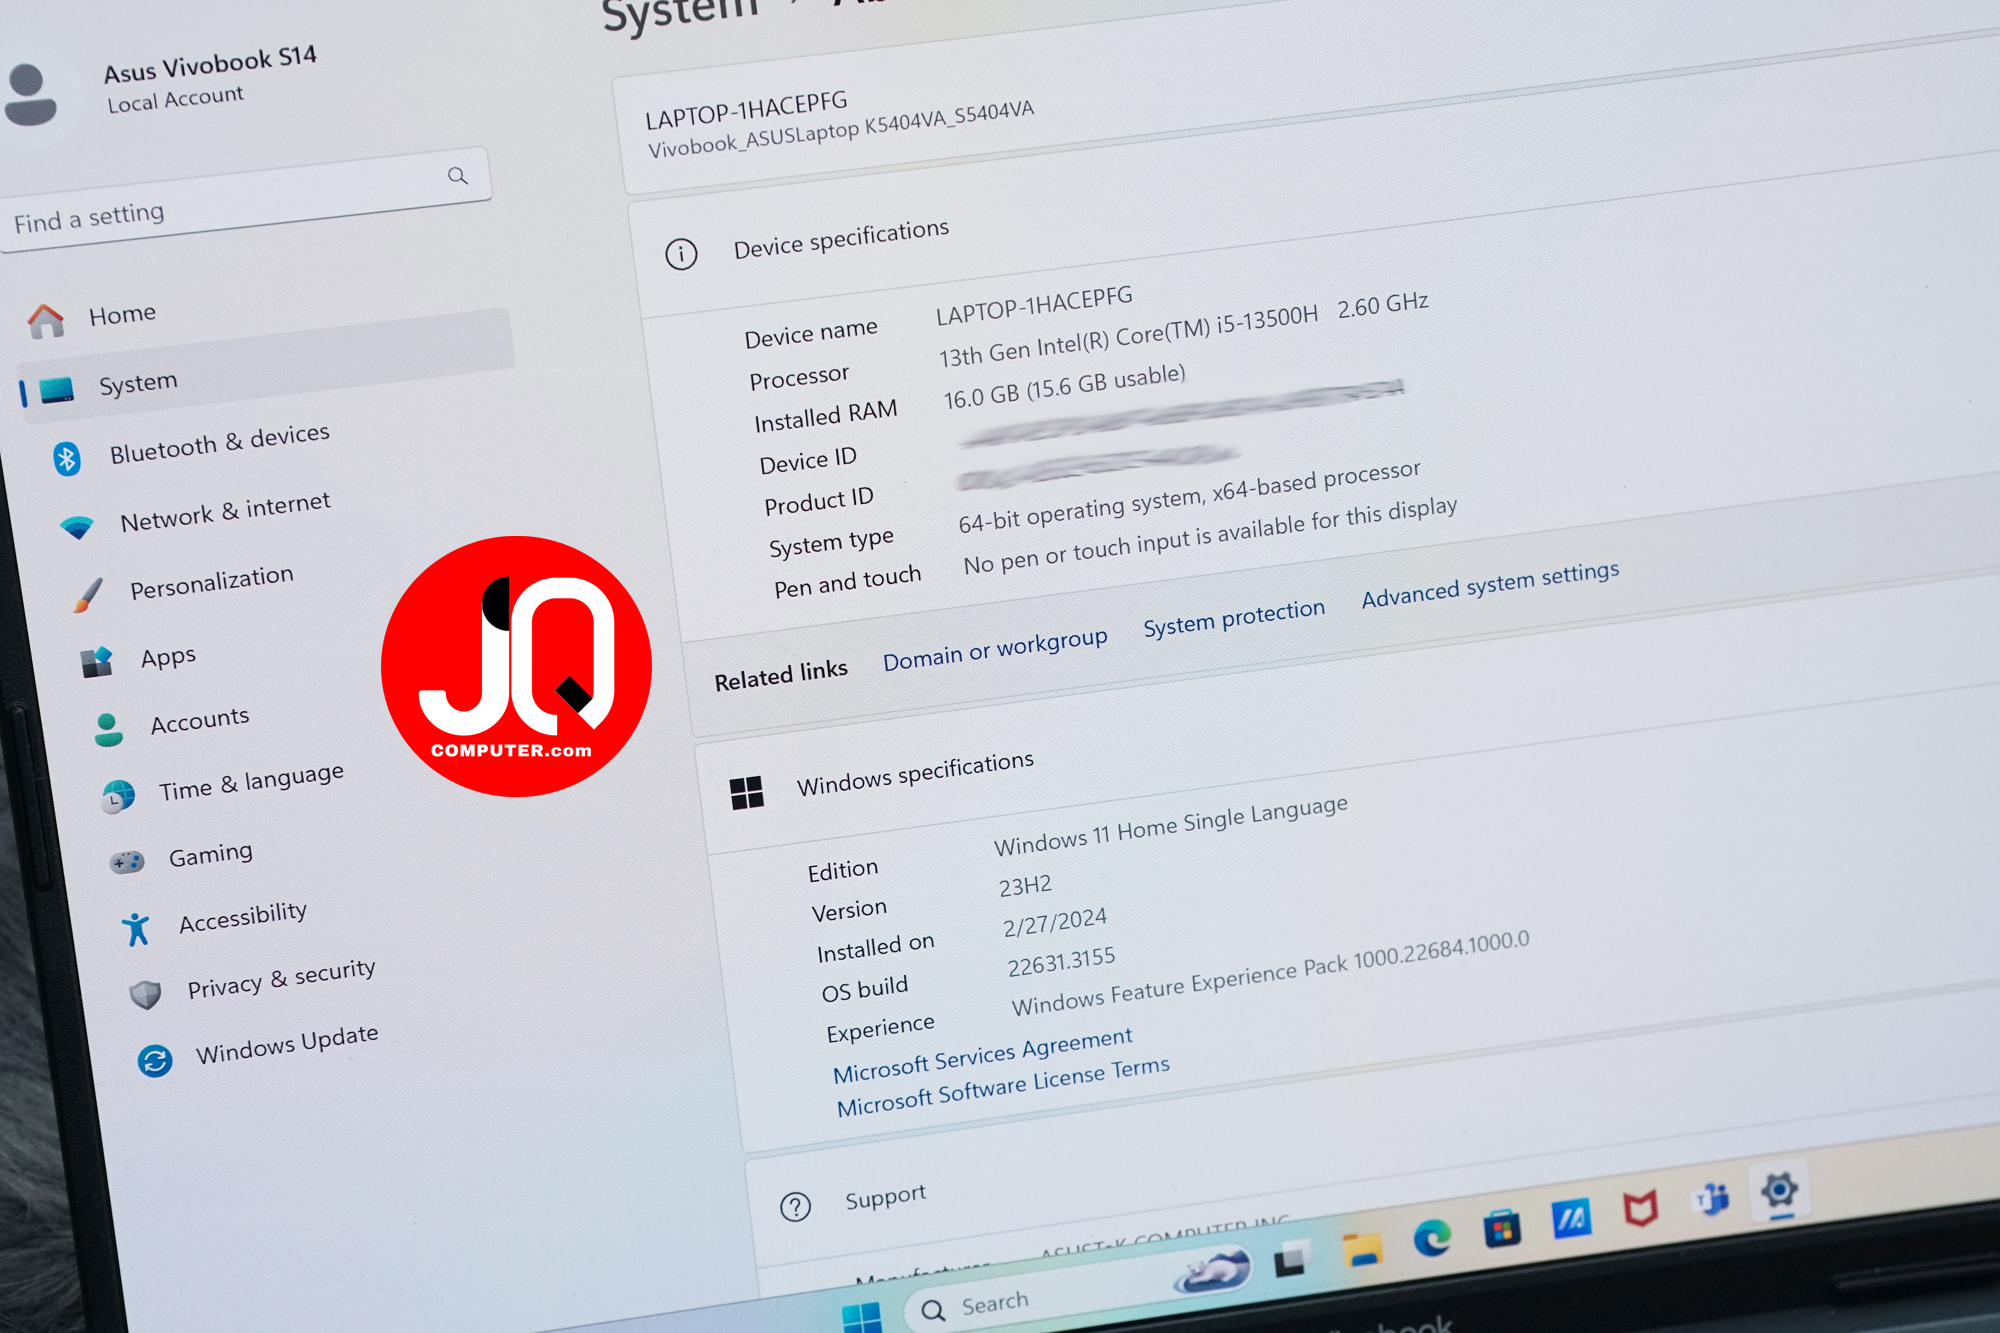
Task: Open Gaming settings page
Action: 210,854
